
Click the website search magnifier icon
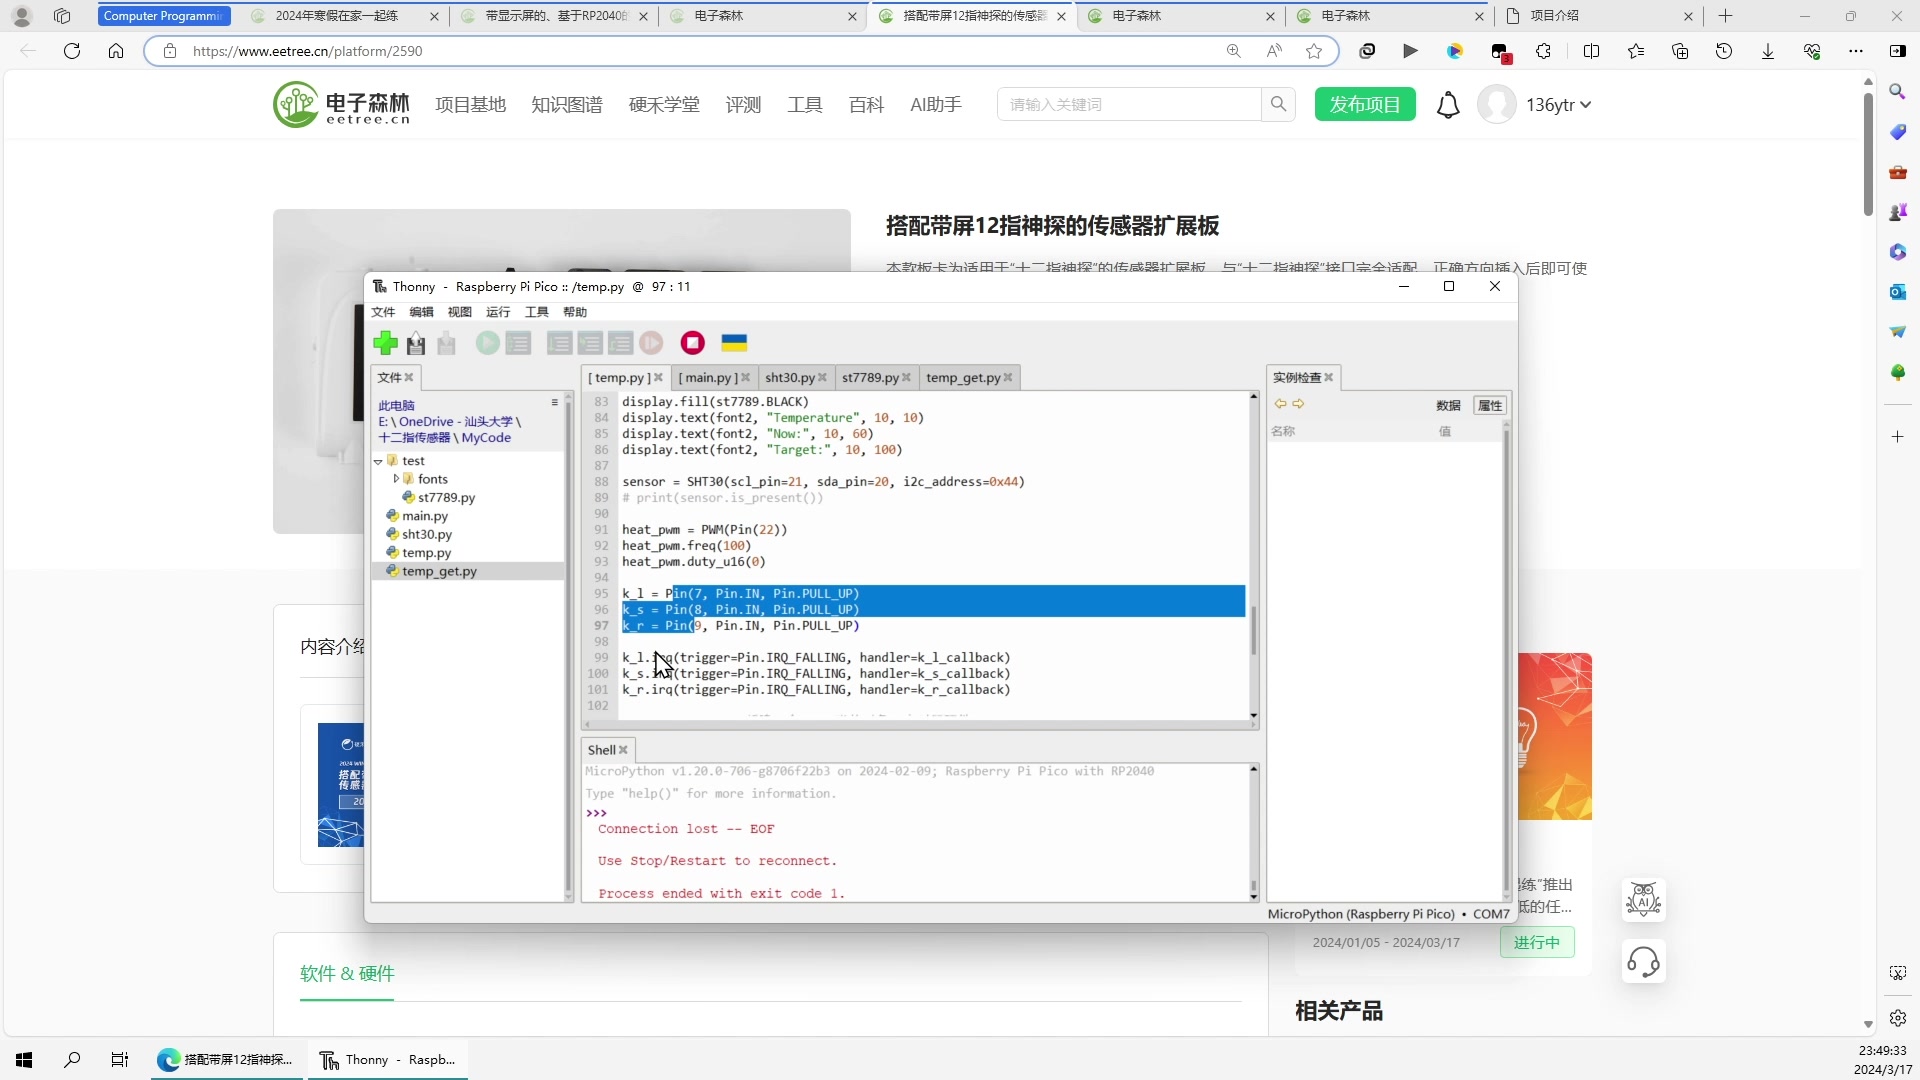pos(1278,104)
